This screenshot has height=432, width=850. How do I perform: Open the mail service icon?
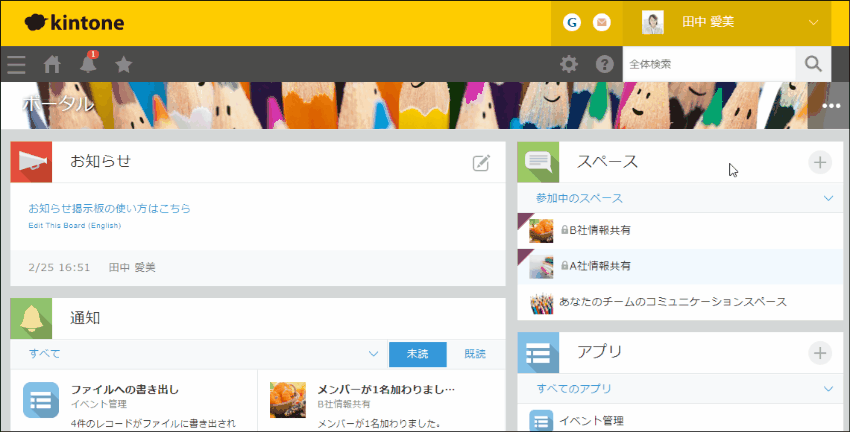coord(602,22)
